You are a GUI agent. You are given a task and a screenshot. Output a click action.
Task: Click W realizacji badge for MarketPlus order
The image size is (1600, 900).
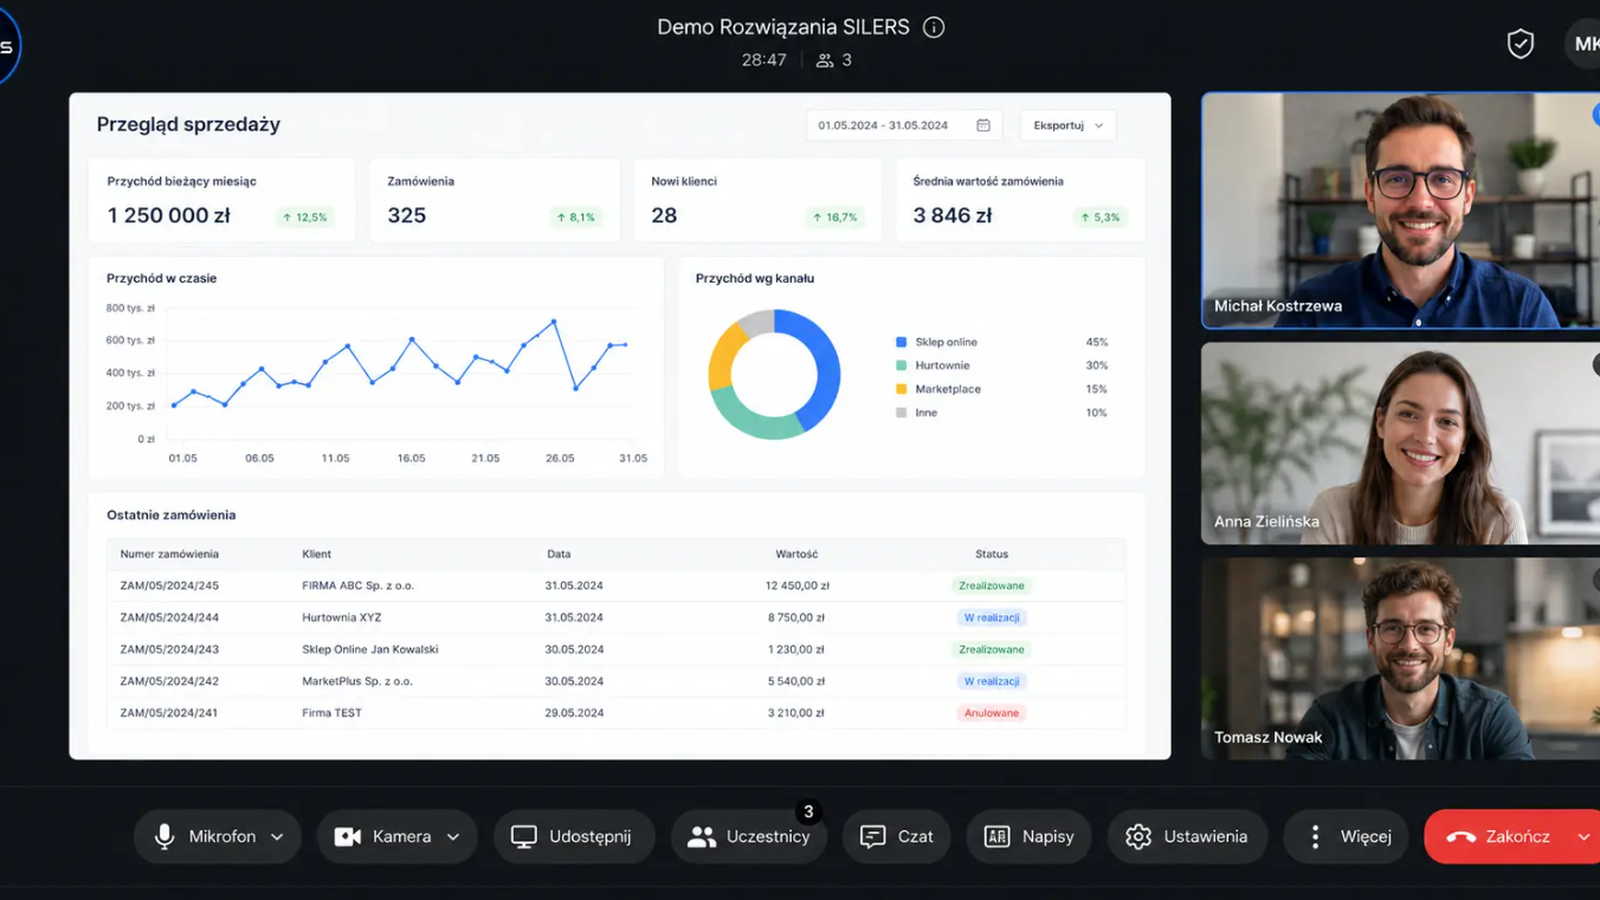[x=991, y=681]
